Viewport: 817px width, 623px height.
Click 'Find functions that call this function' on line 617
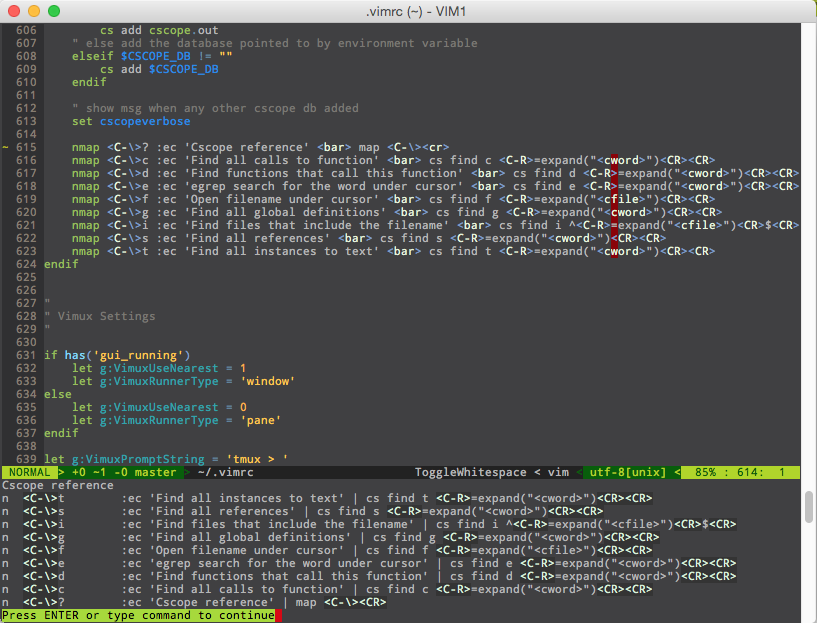324,173
